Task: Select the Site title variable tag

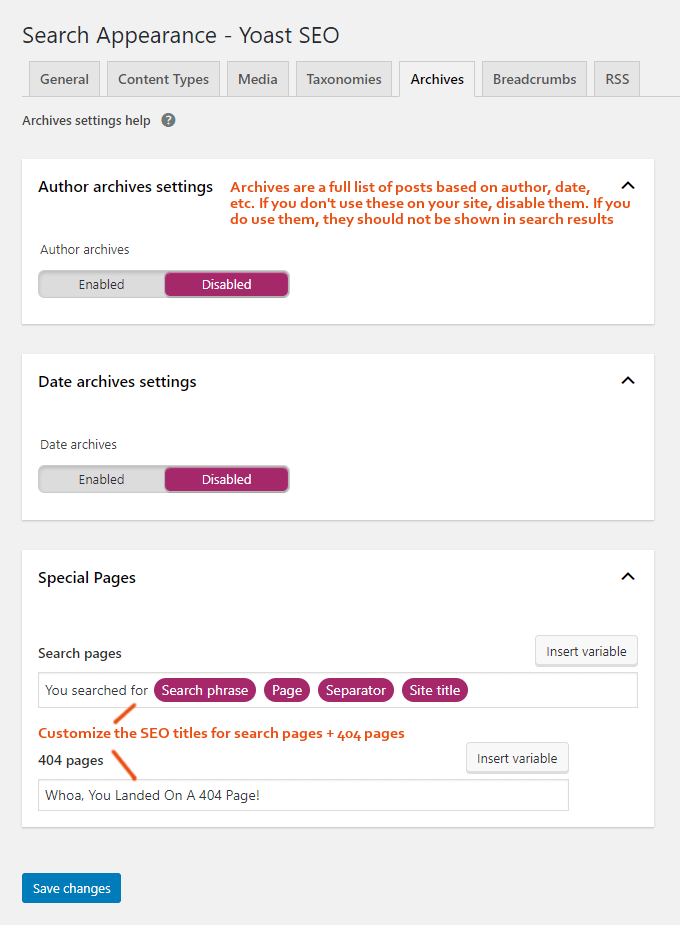Action: 434,690
